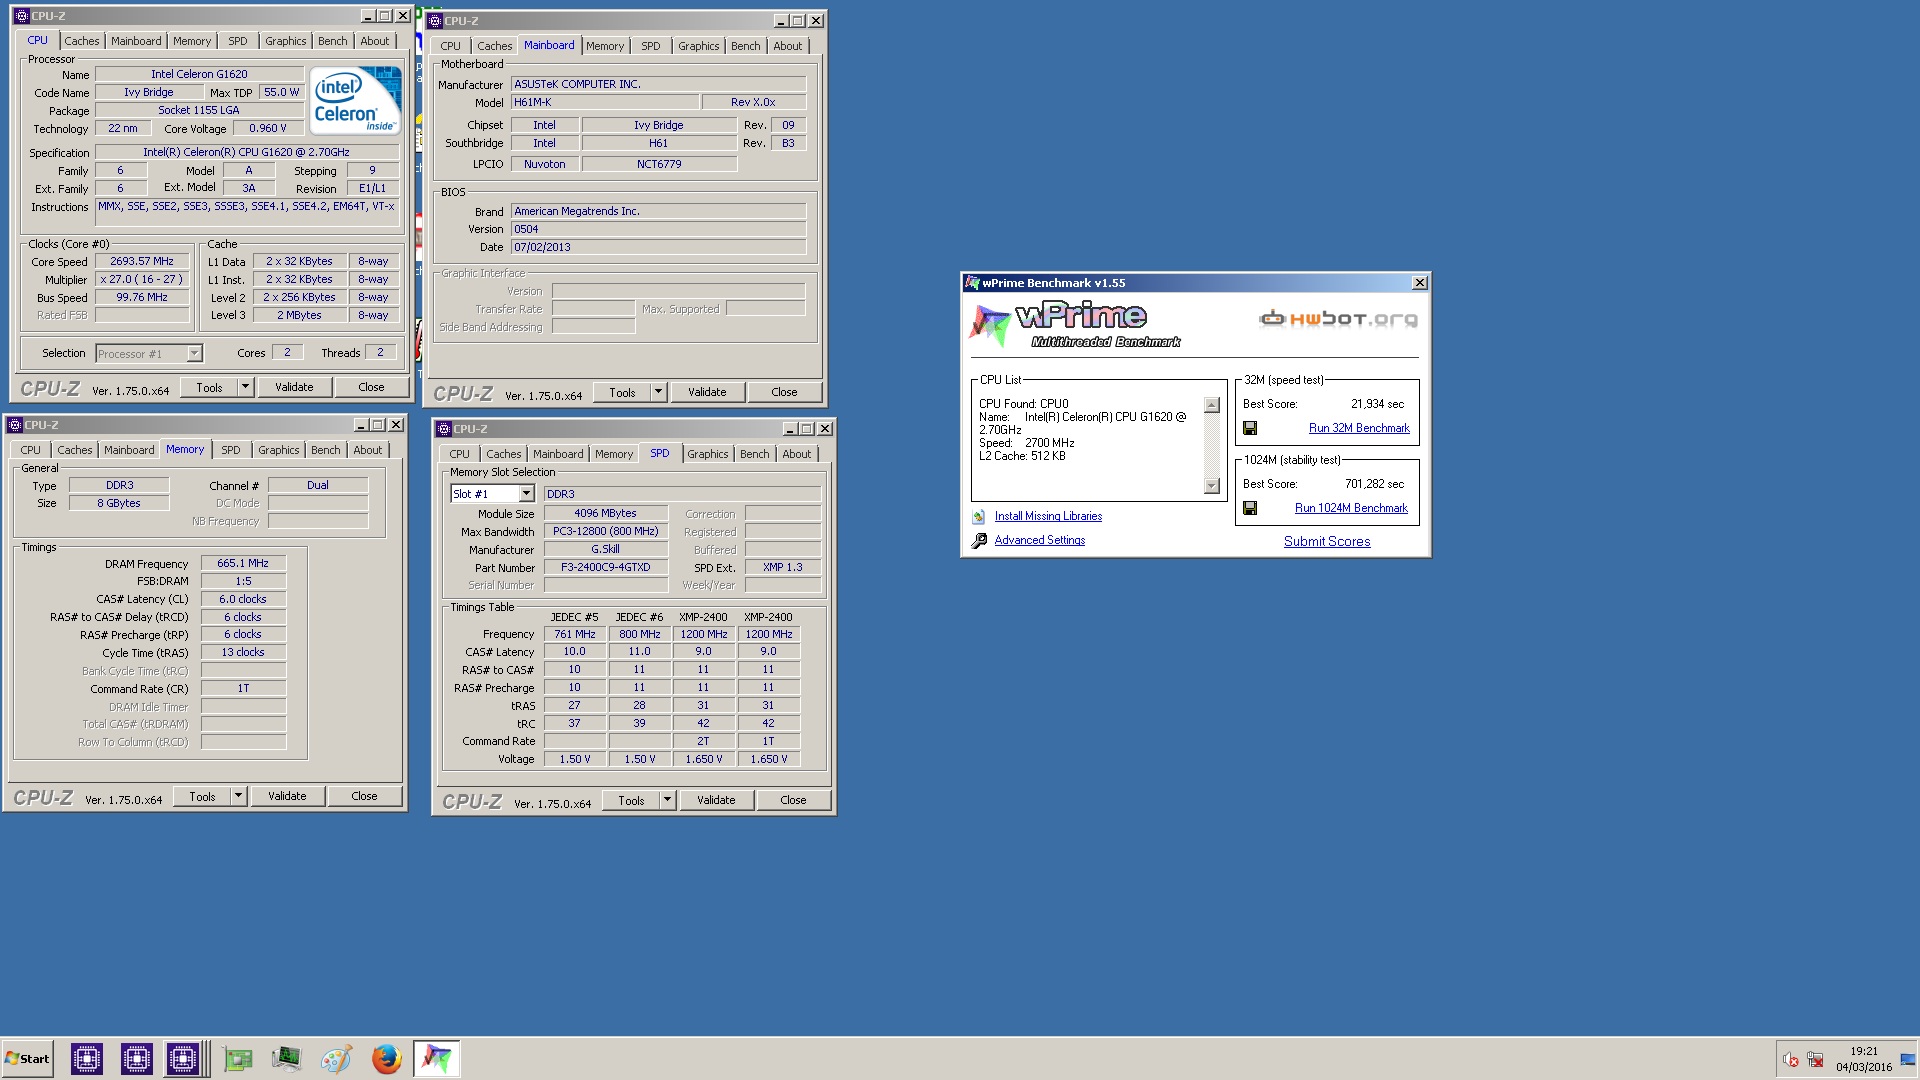Viewport: 1920px width, 1080px height.
Task: Open the Install Missing Libraries link
Action: point(1048,516)
